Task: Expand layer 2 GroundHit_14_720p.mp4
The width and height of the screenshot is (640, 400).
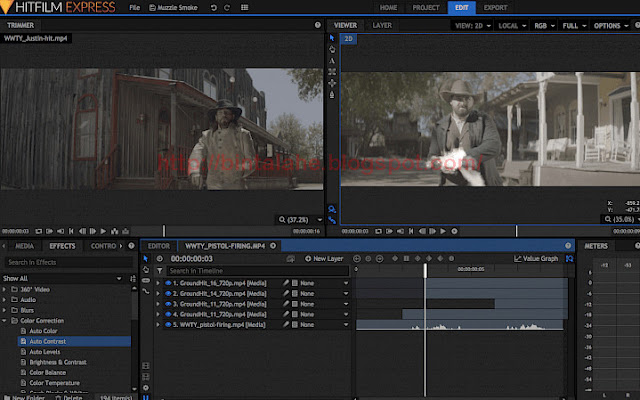Action: pyautogui.click(x=158, y=293)
